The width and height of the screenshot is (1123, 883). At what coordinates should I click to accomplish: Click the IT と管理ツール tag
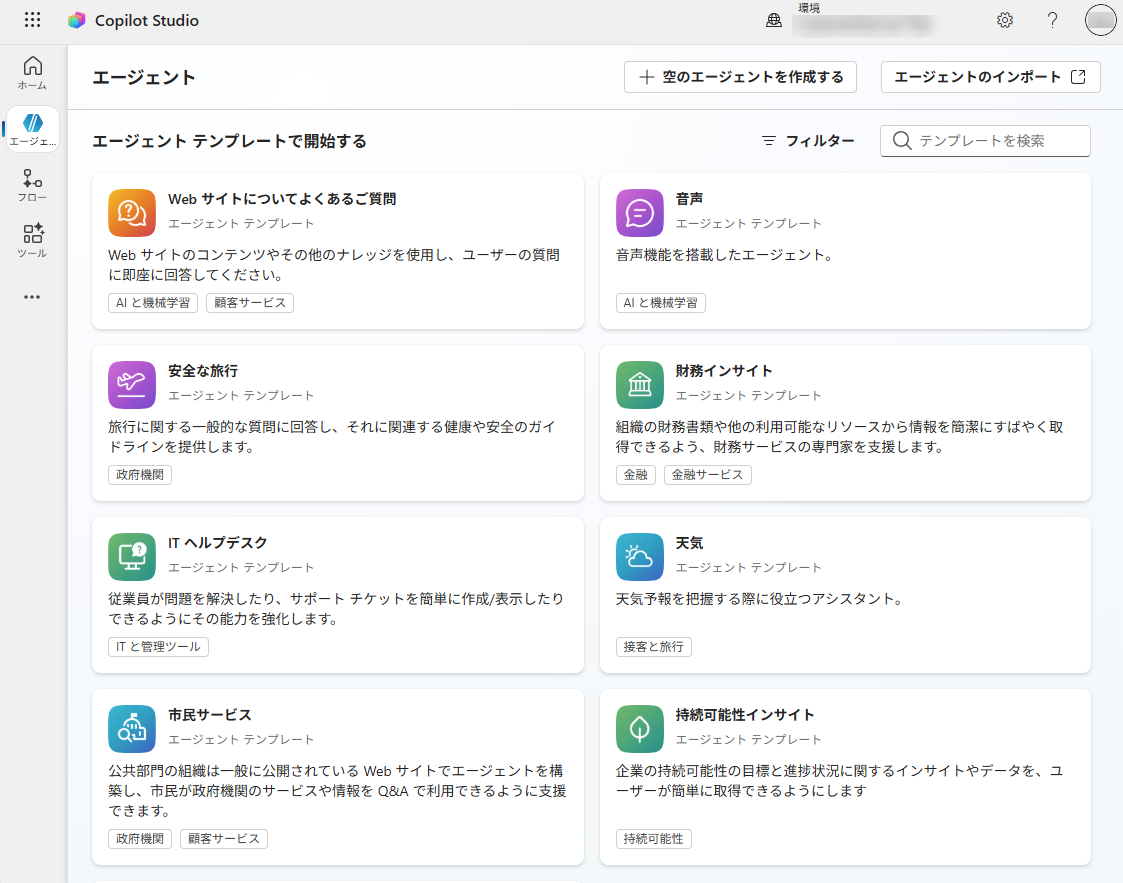click(158, 647)
